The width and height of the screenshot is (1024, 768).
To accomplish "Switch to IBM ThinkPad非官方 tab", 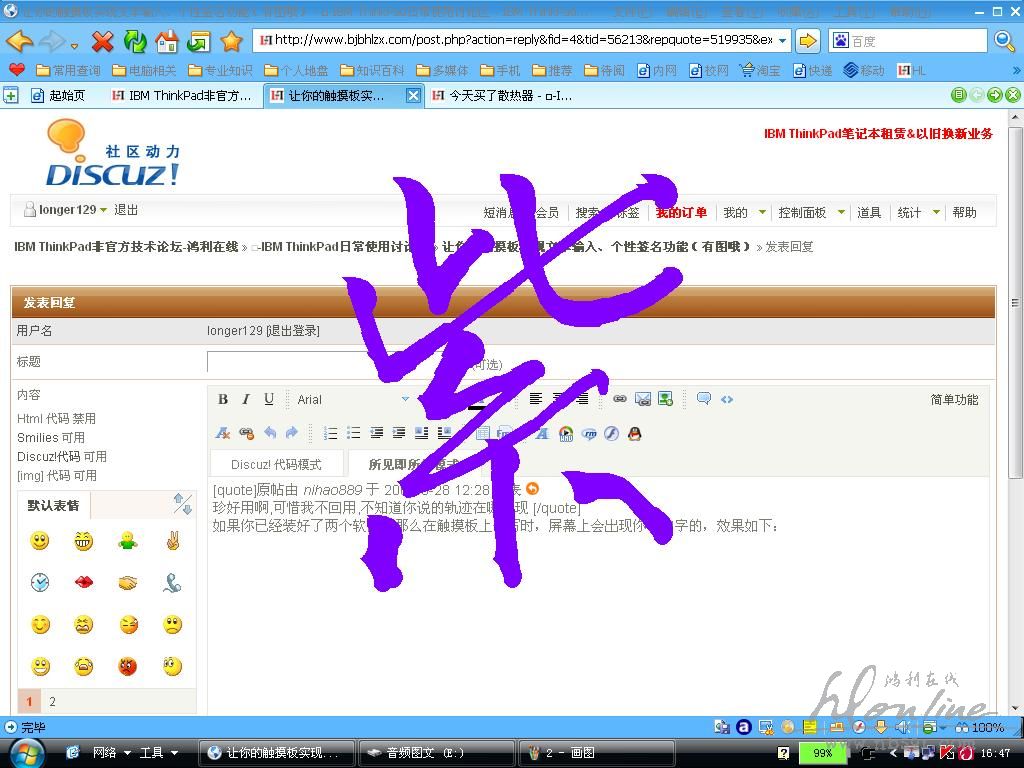I will point(182,96).
